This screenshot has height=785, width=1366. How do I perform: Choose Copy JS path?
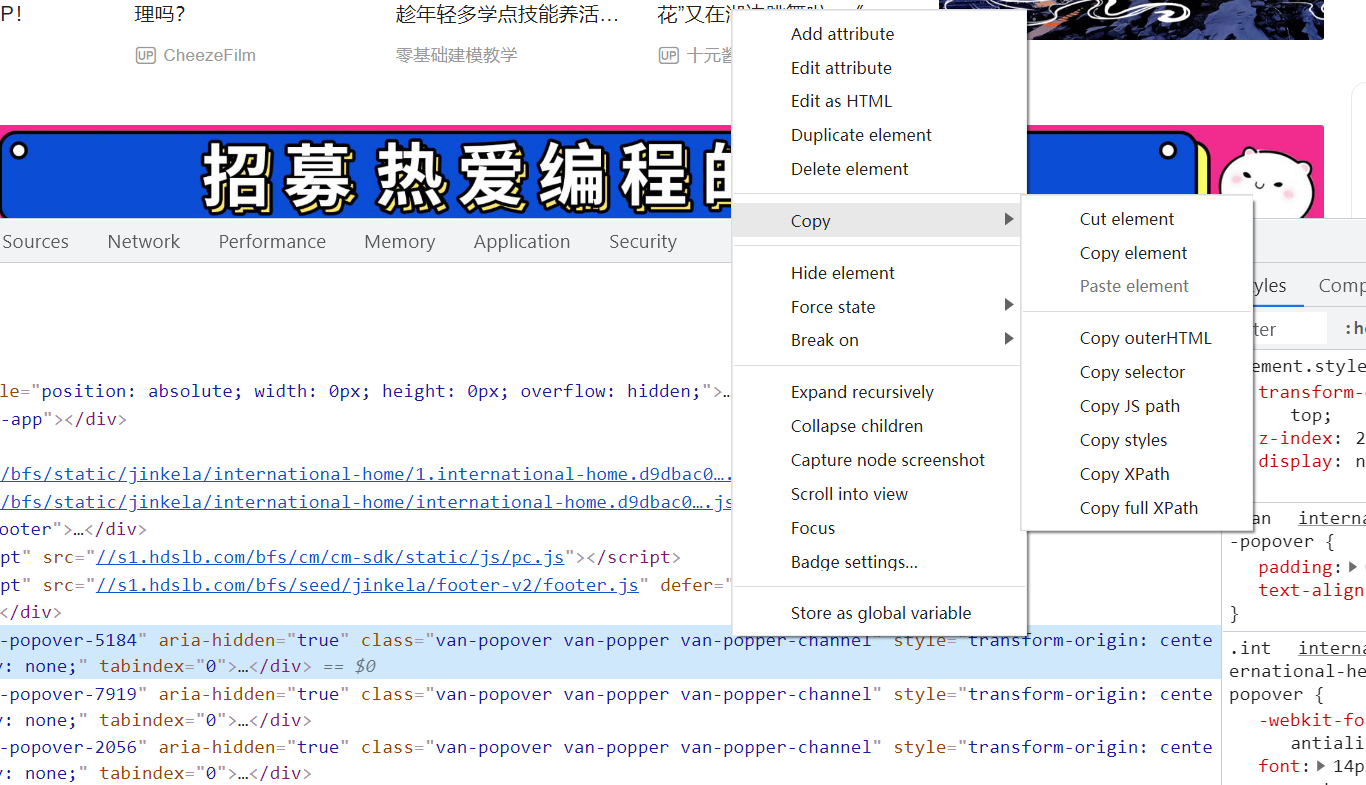coord(1137,406)
